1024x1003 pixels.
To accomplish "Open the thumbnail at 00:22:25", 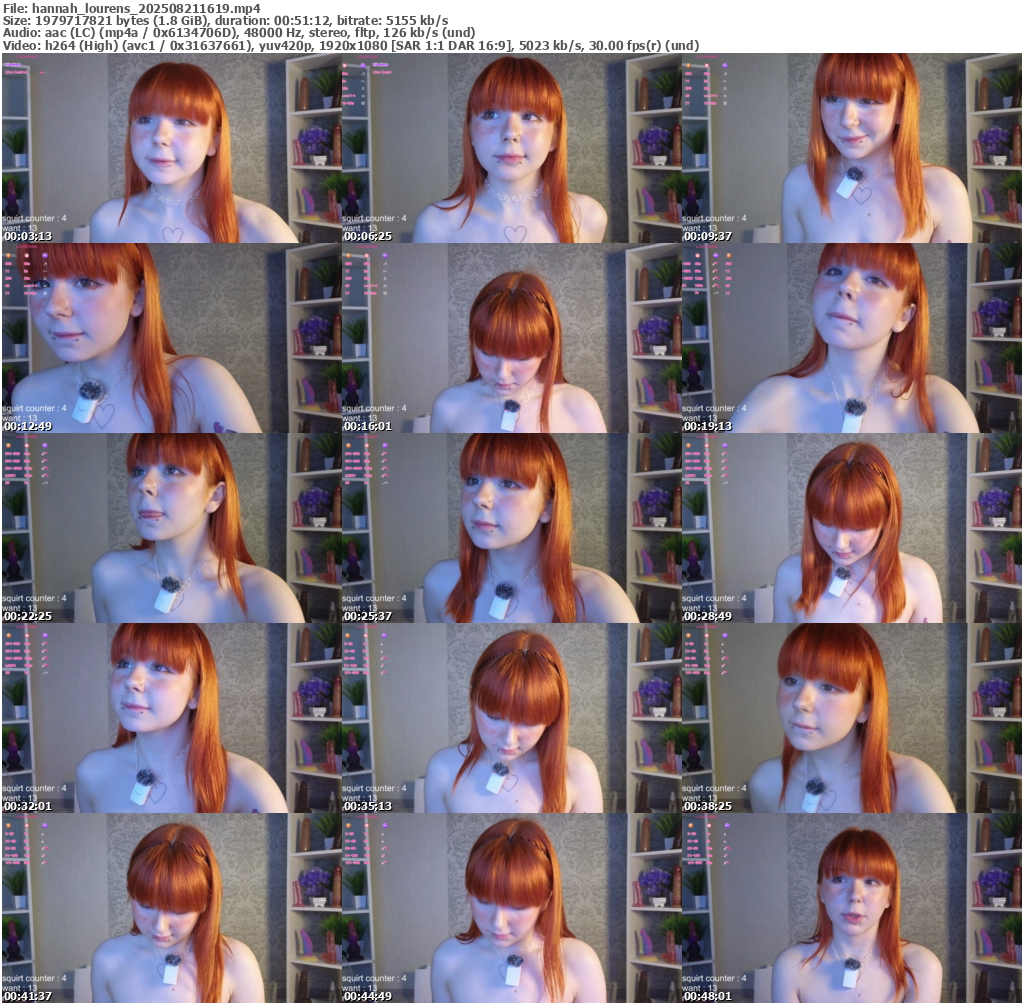I will 171,528.
